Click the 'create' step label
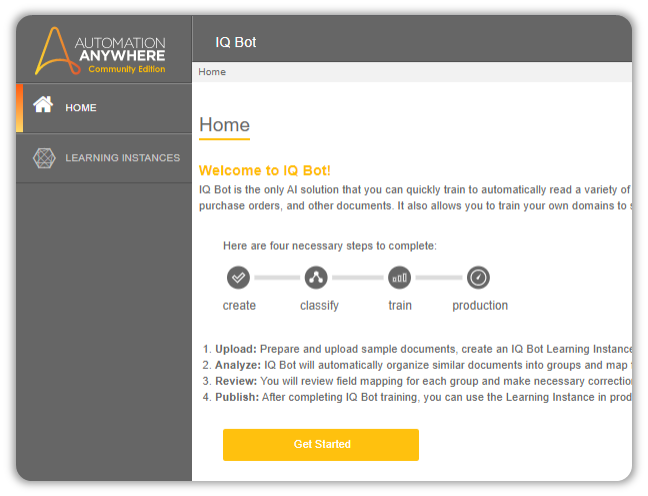The width and height of the screenshot is (648, 496). pyautogui.click(x=239, y=305)
